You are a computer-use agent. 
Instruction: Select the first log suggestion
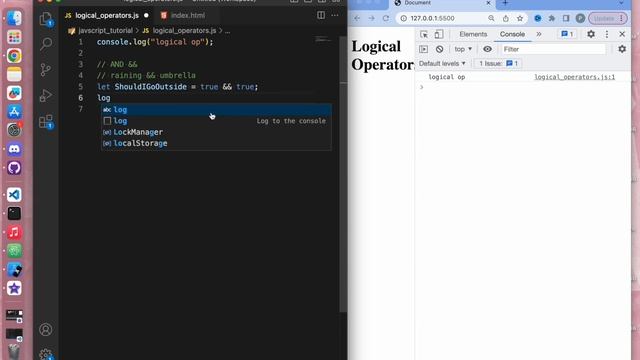216,110
